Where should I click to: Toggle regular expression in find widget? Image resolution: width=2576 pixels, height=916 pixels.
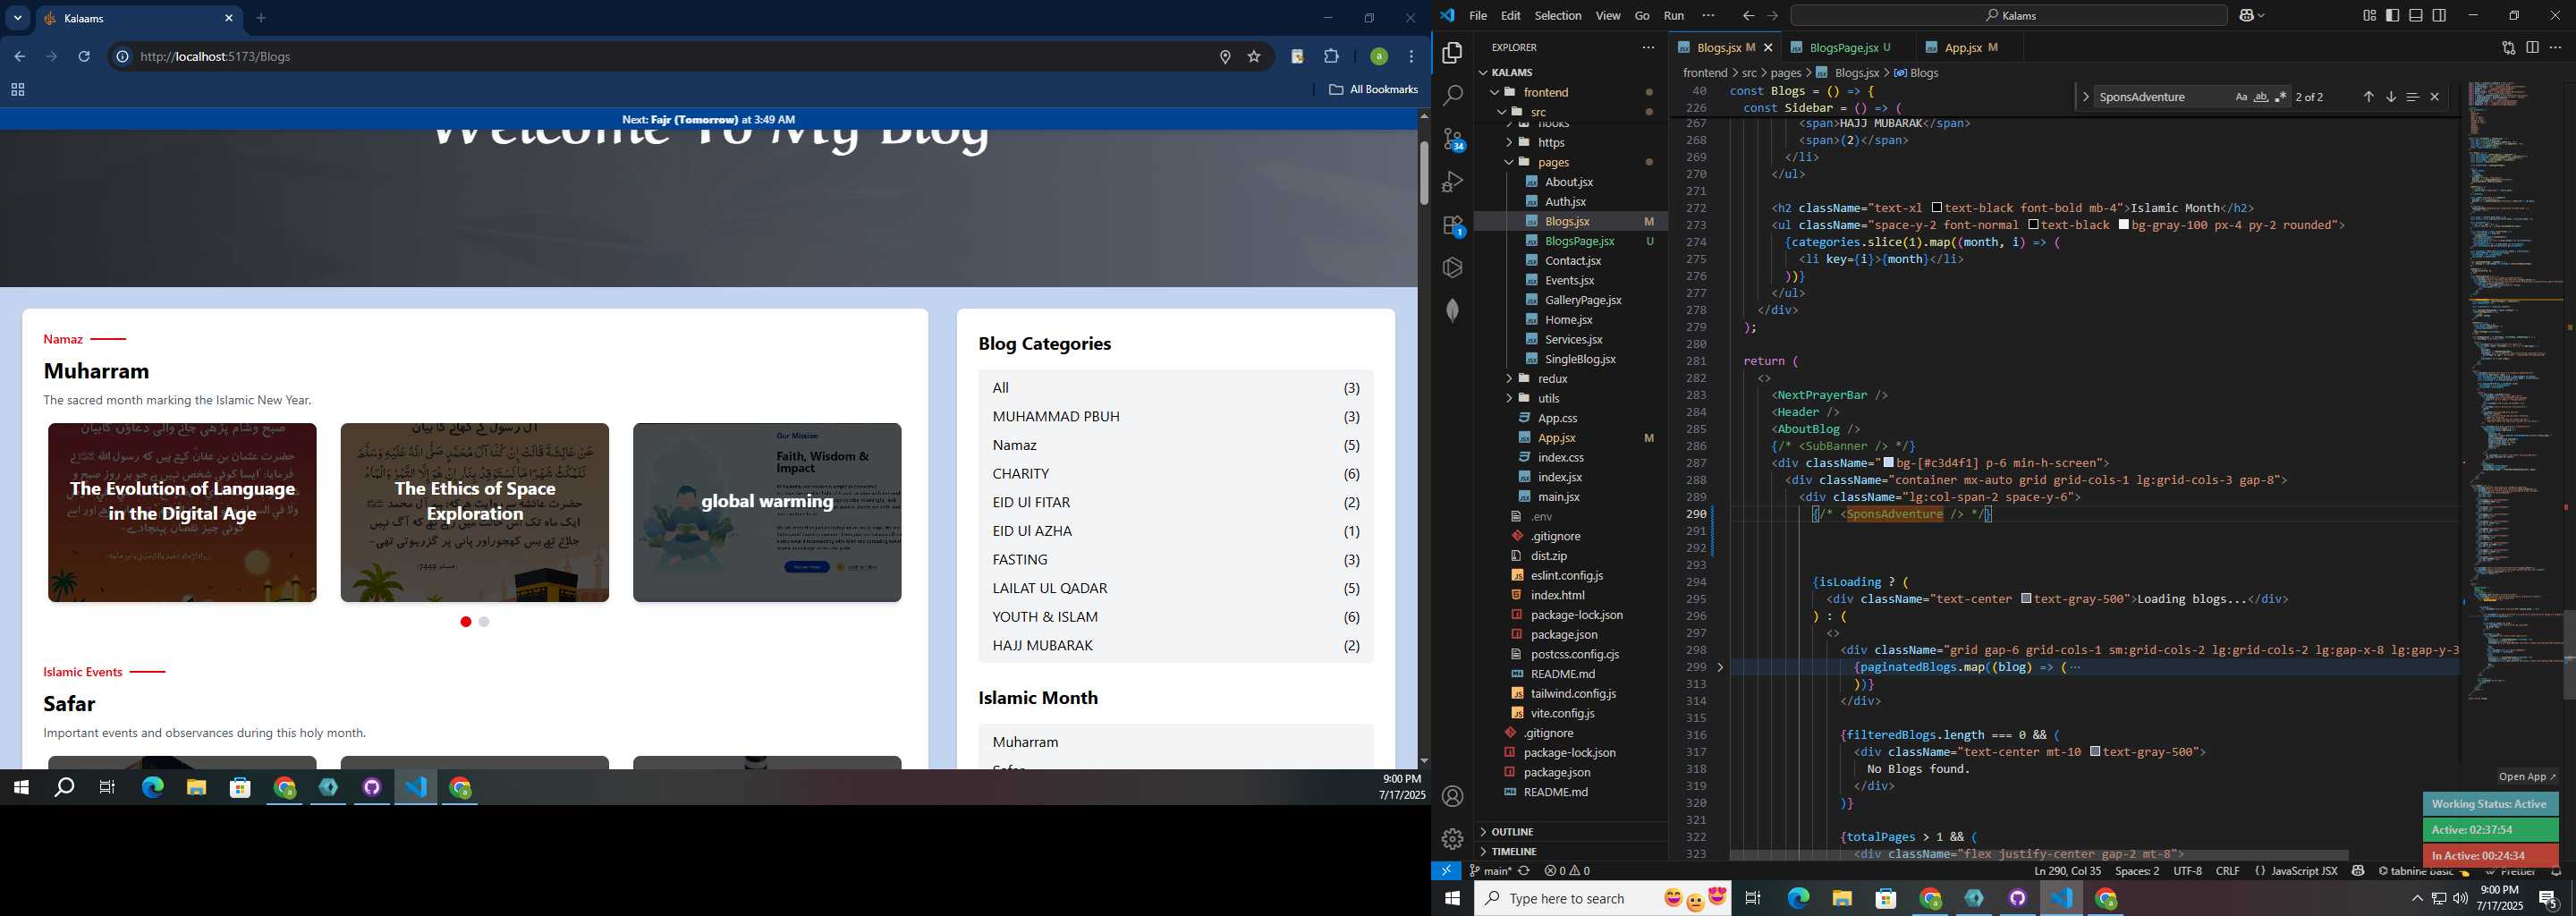pos(2281,97)
